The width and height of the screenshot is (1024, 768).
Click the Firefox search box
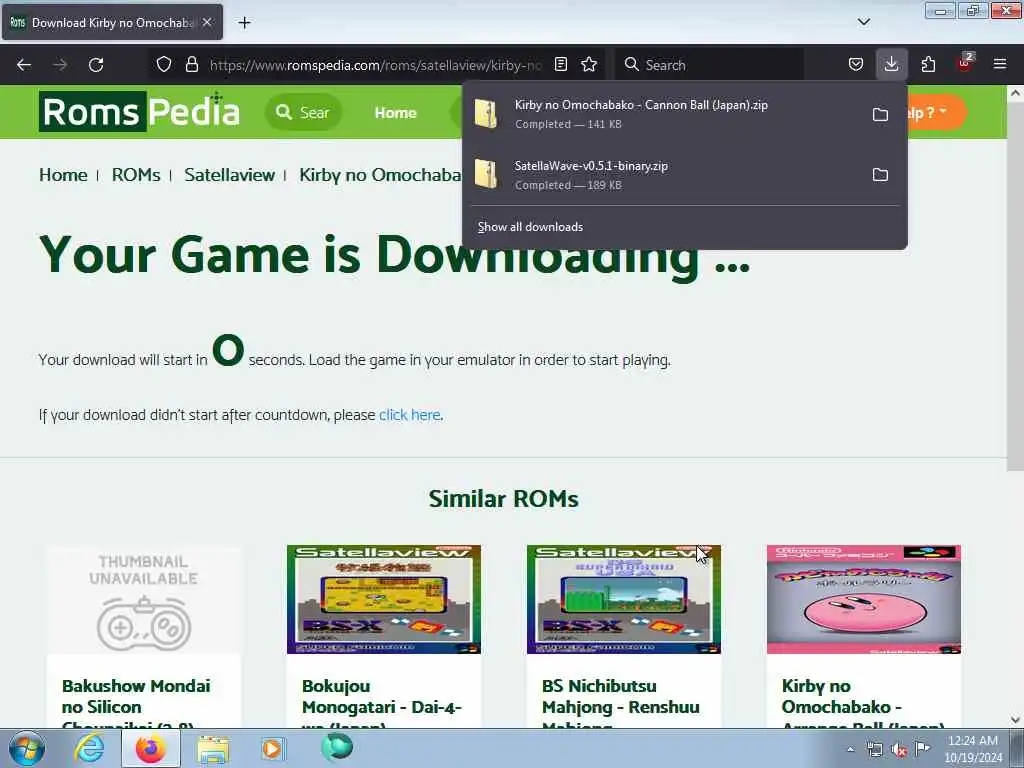710,65
